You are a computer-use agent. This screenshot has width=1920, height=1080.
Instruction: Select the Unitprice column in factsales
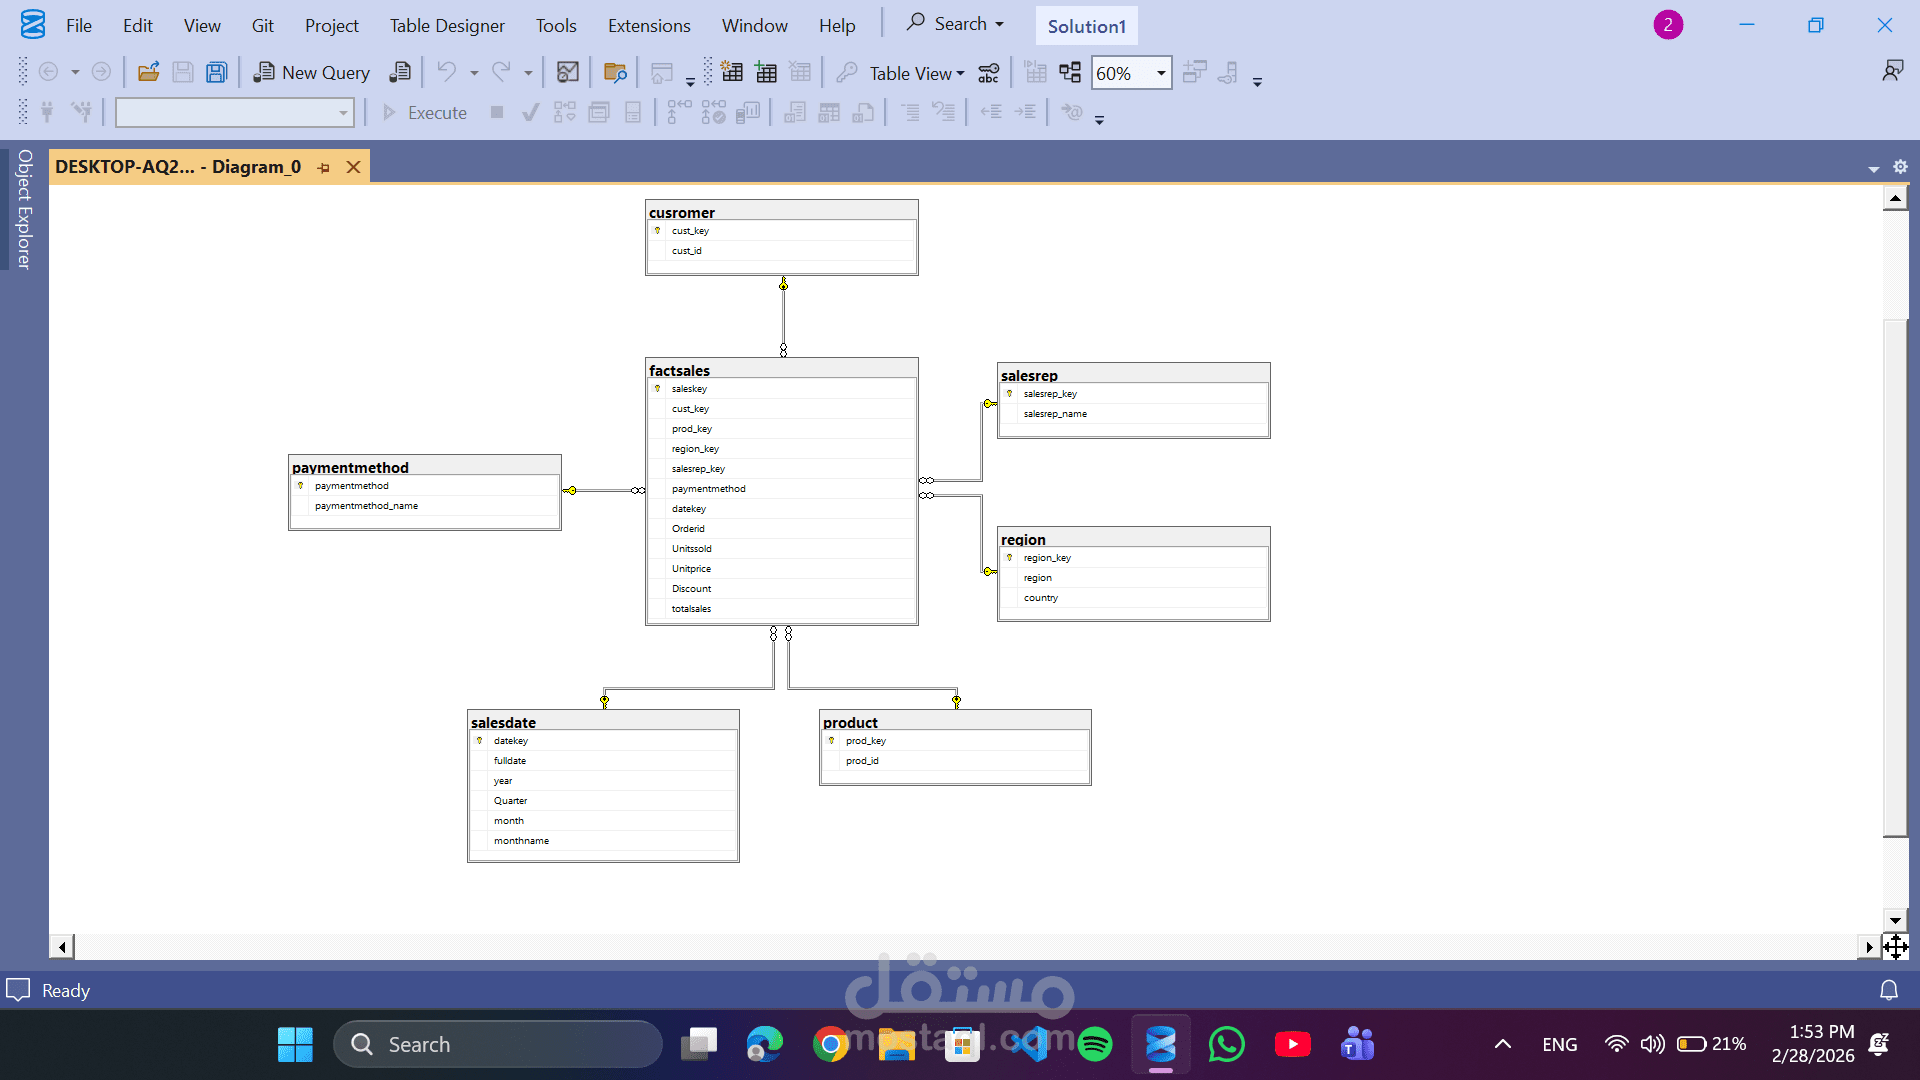(782, 568)
